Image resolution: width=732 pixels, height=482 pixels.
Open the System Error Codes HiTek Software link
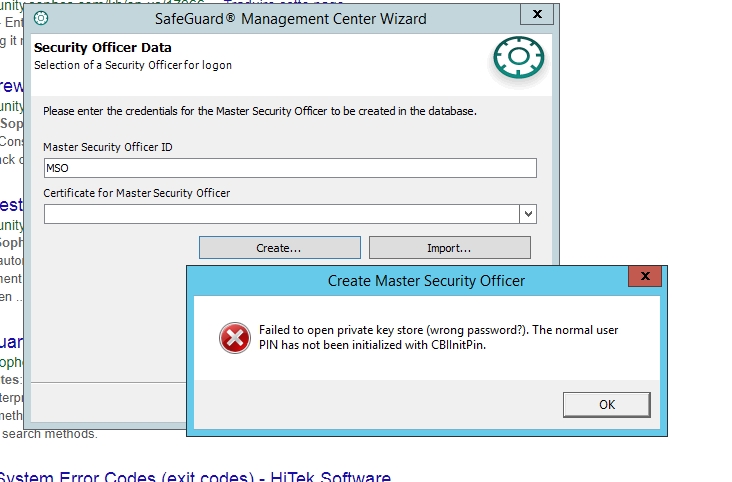click(194, 477)
